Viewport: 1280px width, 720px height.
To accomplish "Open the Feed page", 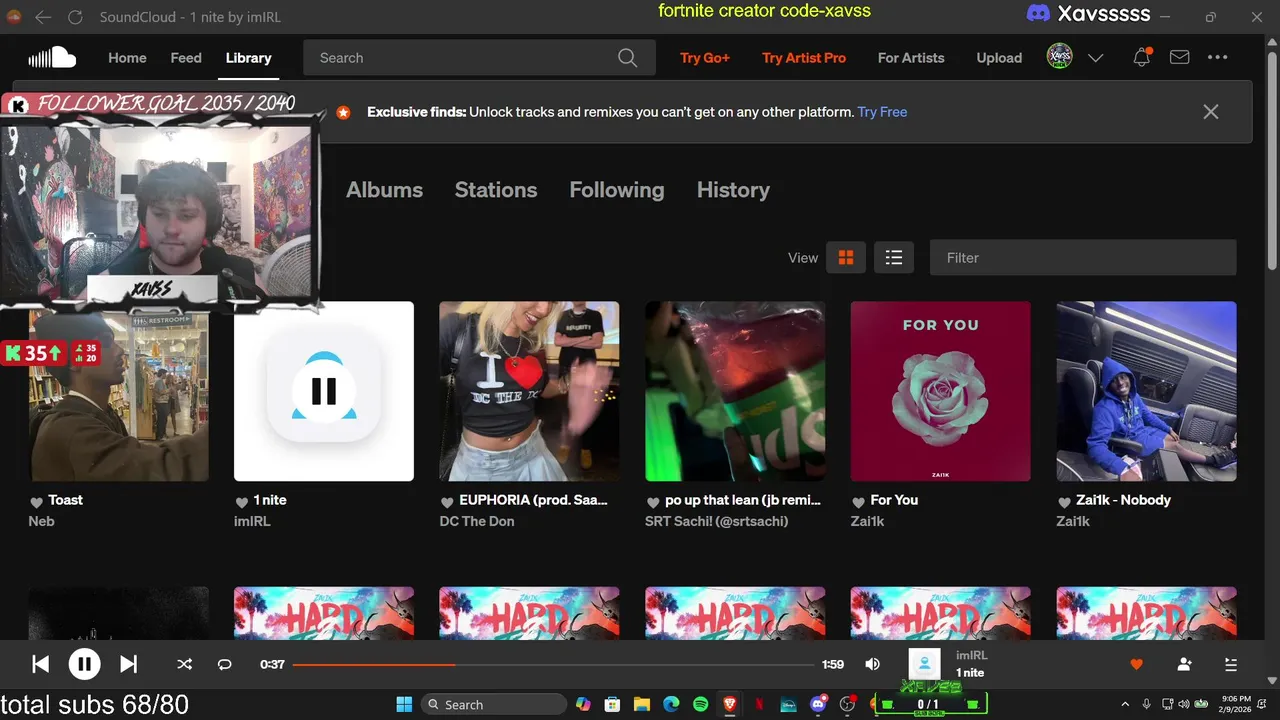I will tap(186, 58).
